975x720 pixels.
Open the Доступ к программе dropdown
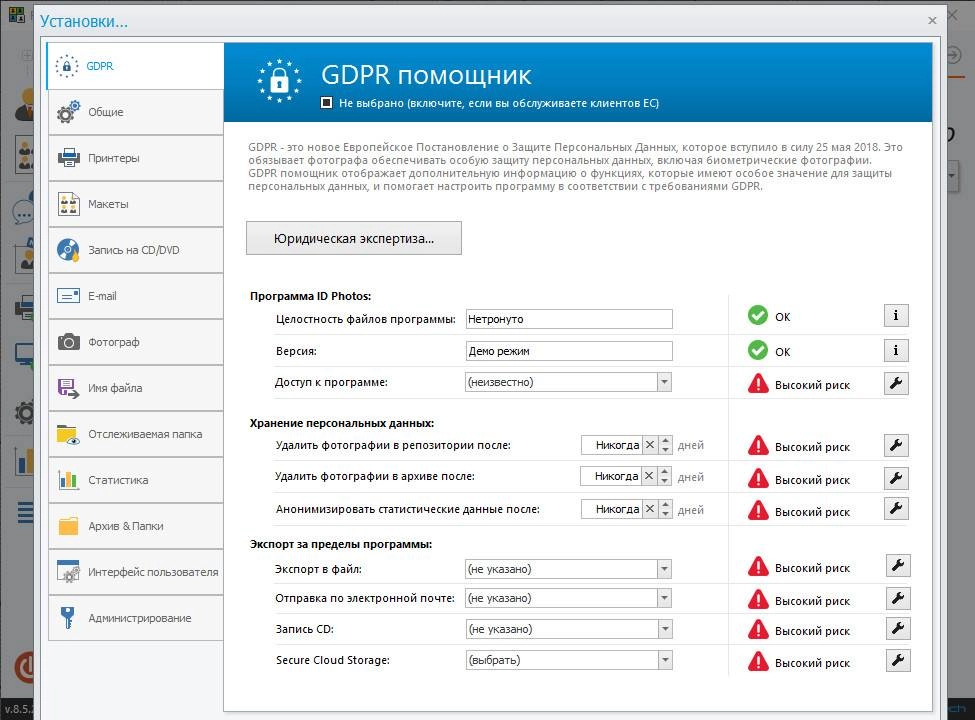coord(664,382)
